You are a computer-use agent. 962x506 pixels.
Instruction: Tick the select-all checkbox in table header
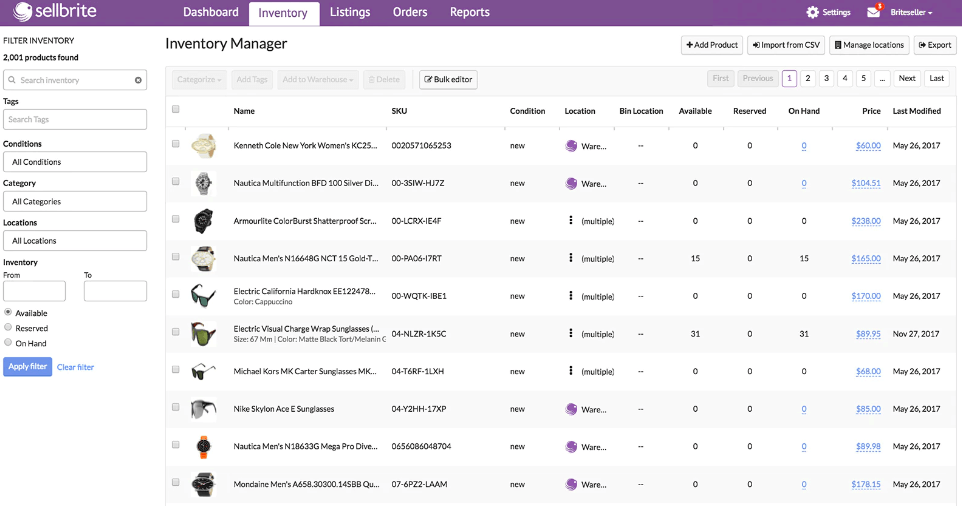(175, 109)
